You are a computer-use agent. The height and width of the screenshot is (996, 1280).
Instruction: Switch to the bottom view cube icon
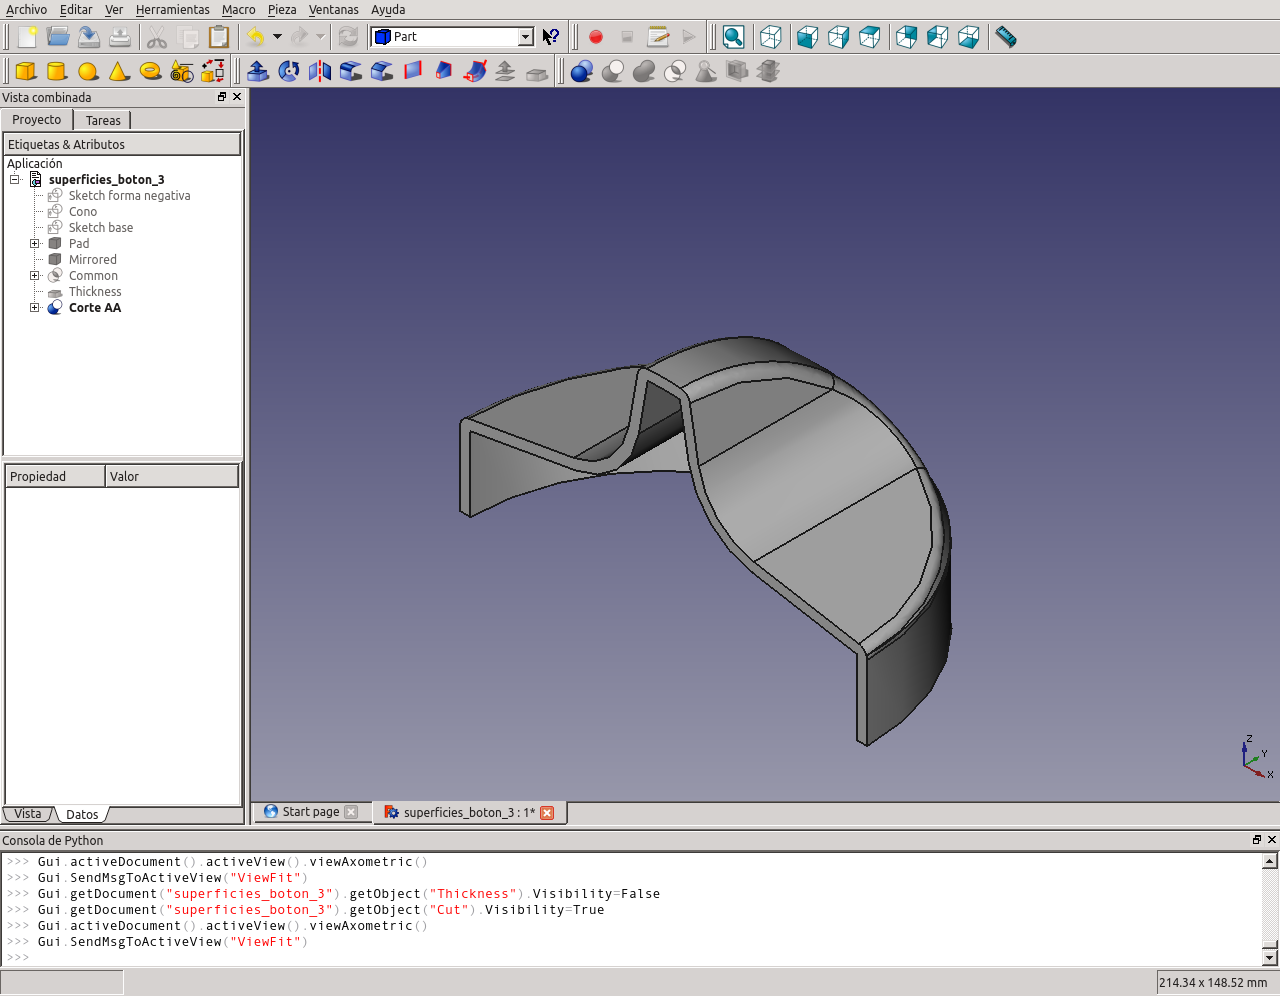pyautogui.click(x=938, y=37)
